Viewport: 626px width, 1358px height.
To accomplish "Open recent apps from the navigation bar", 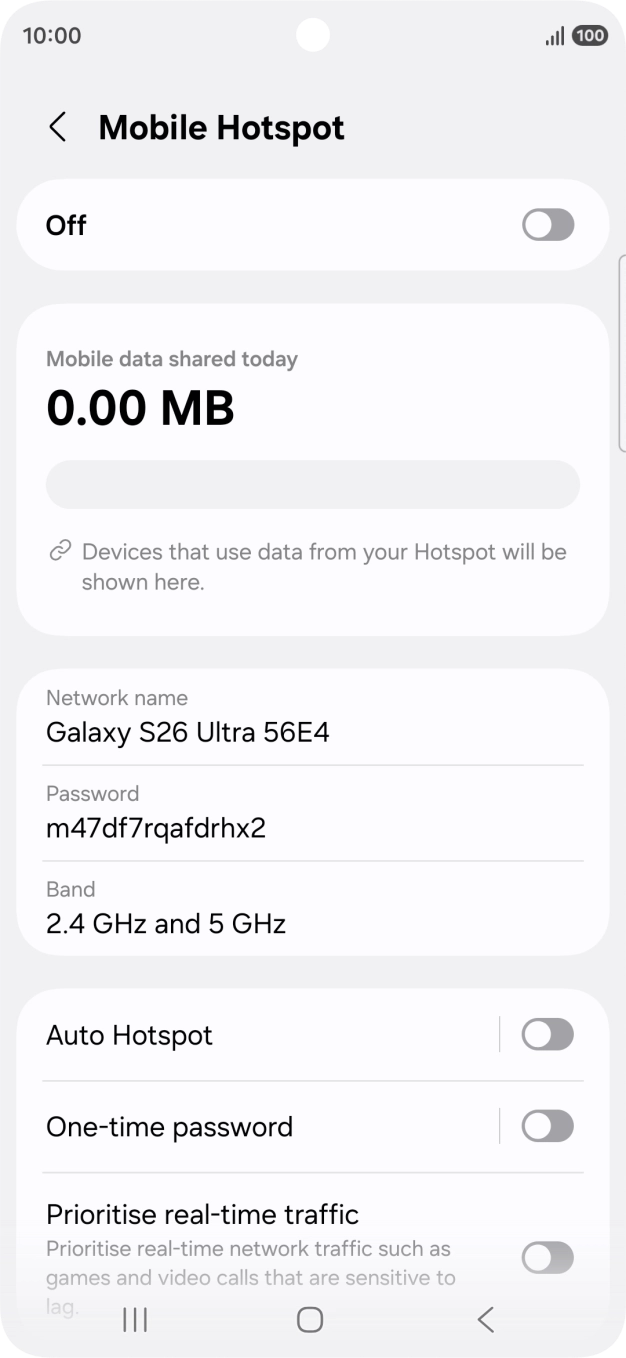I will pos(133,1319).
